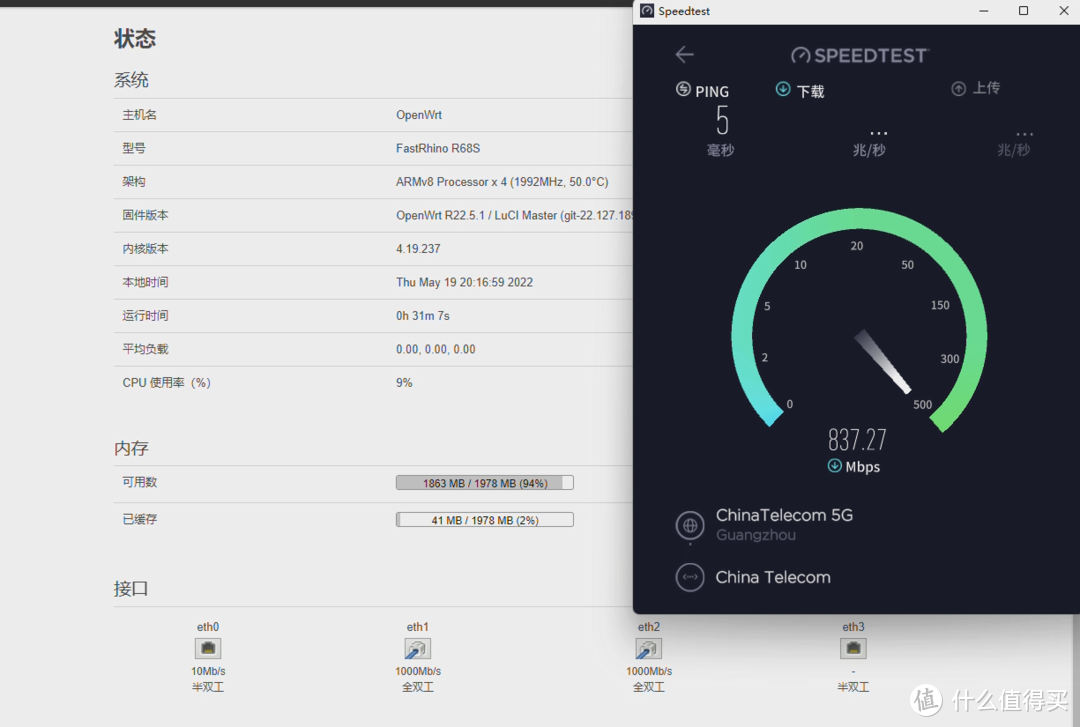Click the ping value 5
Viewport: 1080px width, 727px height.
[722, 121]
